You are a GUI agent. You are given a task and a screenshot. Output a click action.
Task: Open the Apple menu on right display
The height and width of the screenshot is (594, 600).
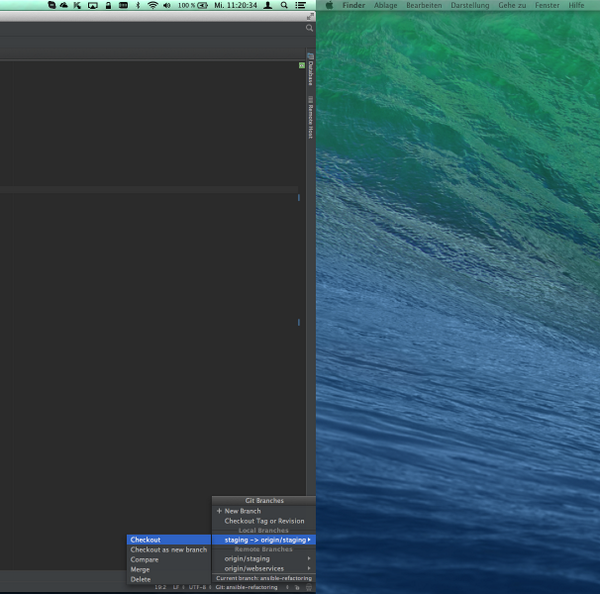[329, 5]
